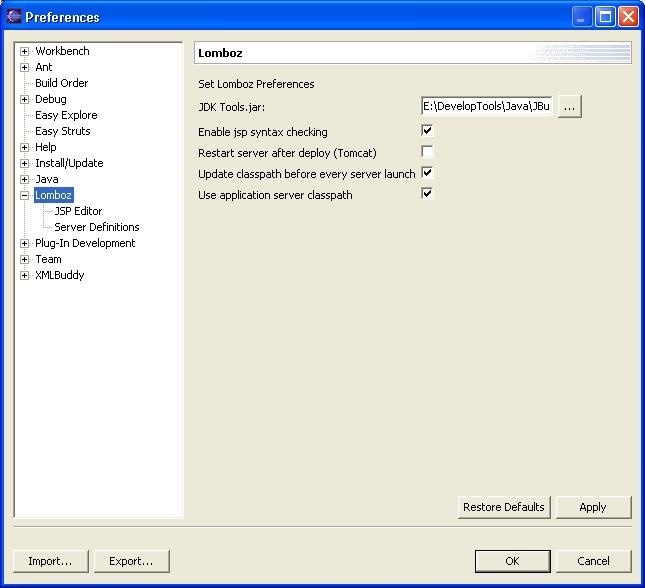Open Build Order preferences page
645x588 pixels.
click(62, 83)
